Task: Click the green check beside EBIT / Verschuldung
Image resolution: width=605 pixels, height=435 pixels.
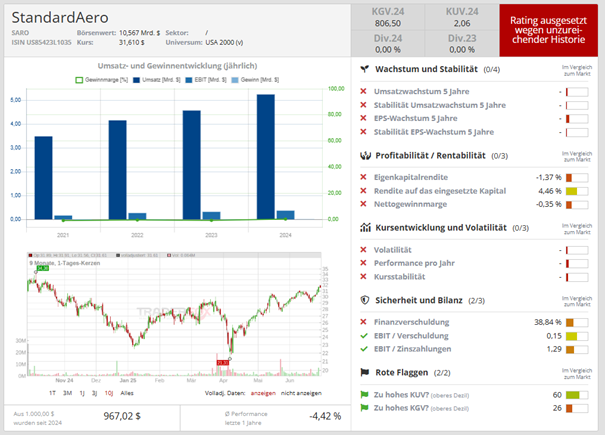Action: point(364,336)
